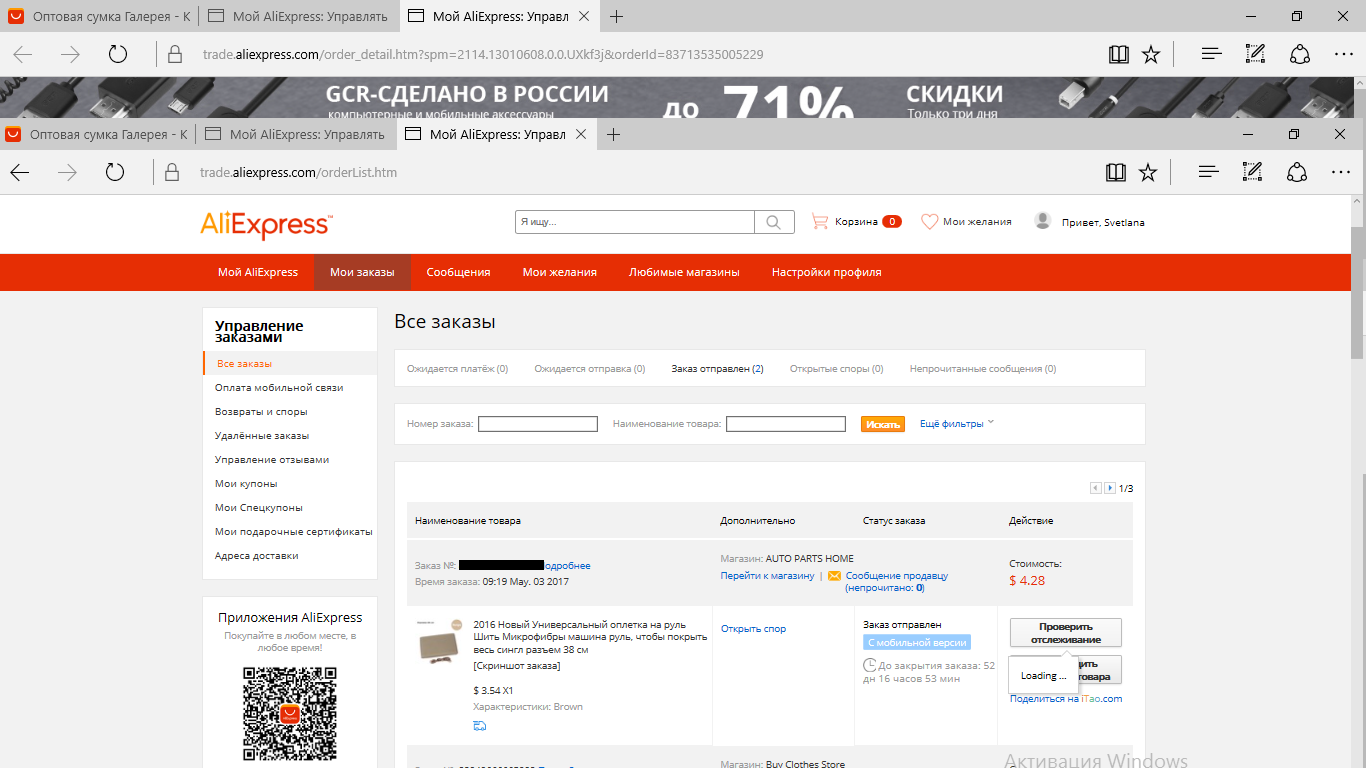
Task: Refresh the front orderList page
Action: [115, 172]
